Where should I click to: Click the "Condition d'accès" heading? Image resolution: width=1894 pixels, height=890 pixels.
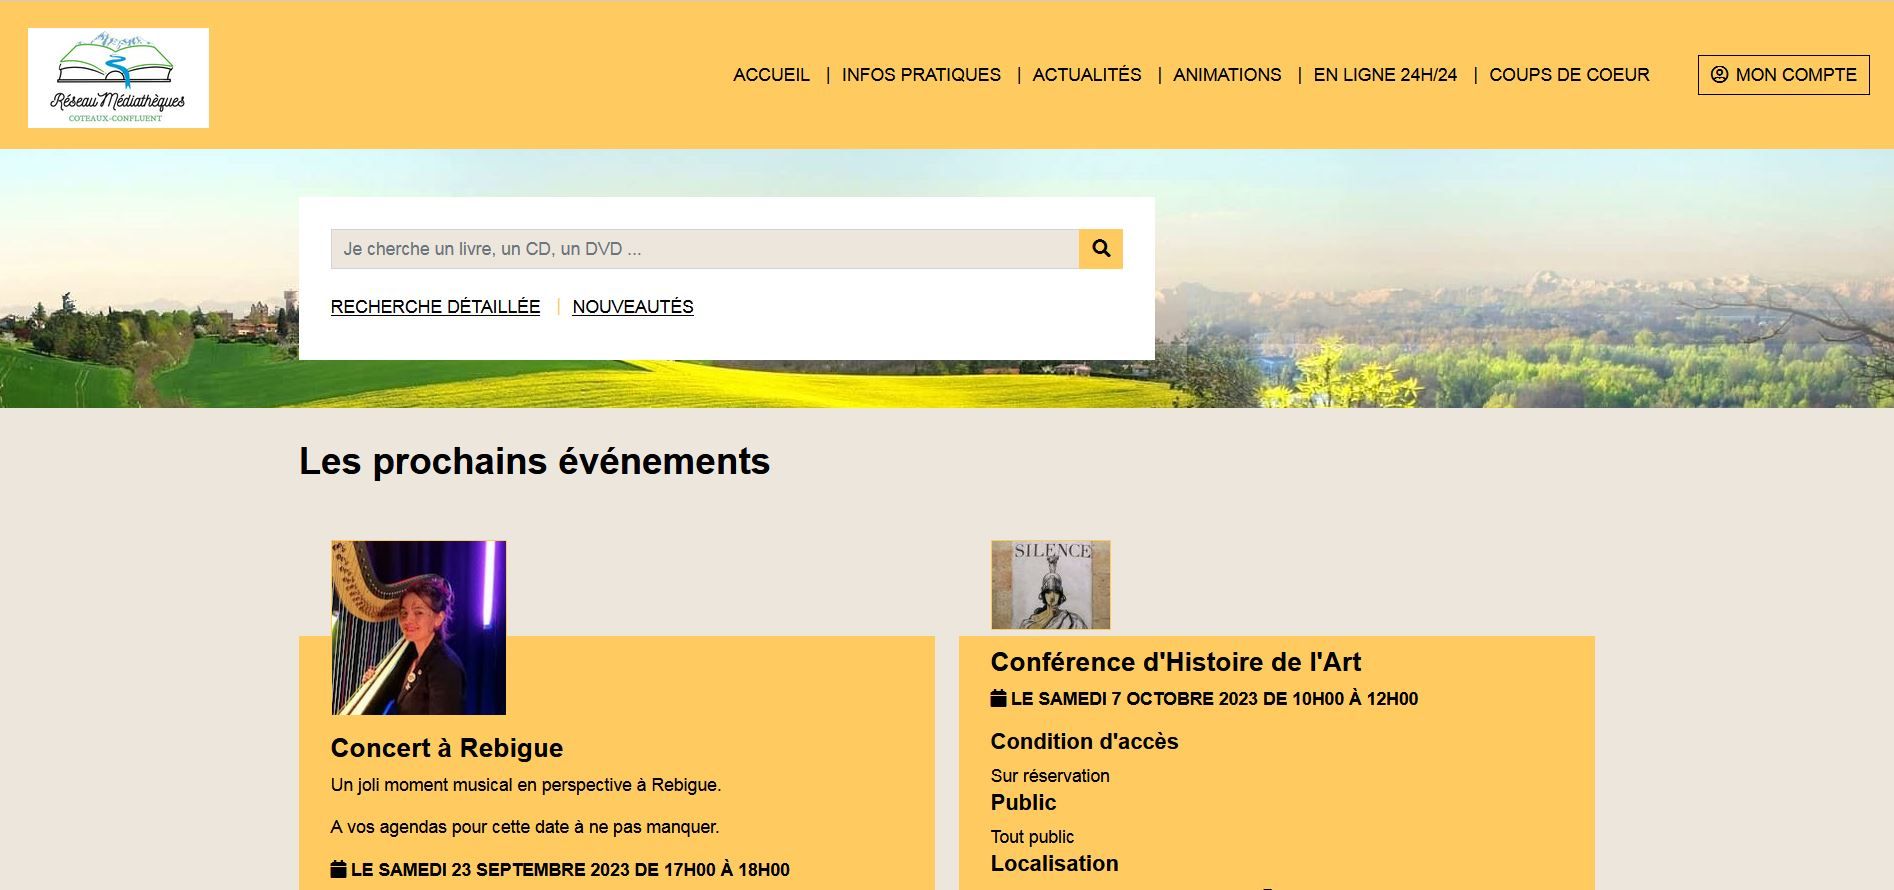[1084, 741]
